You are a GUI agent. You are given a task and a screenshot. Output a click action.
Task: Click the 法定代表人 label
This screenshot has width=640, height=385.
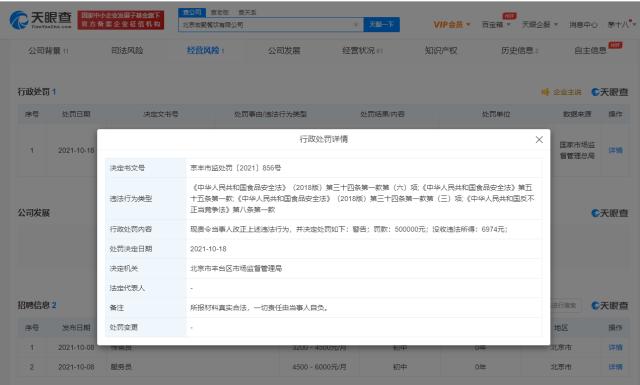[x=127, y=288]
